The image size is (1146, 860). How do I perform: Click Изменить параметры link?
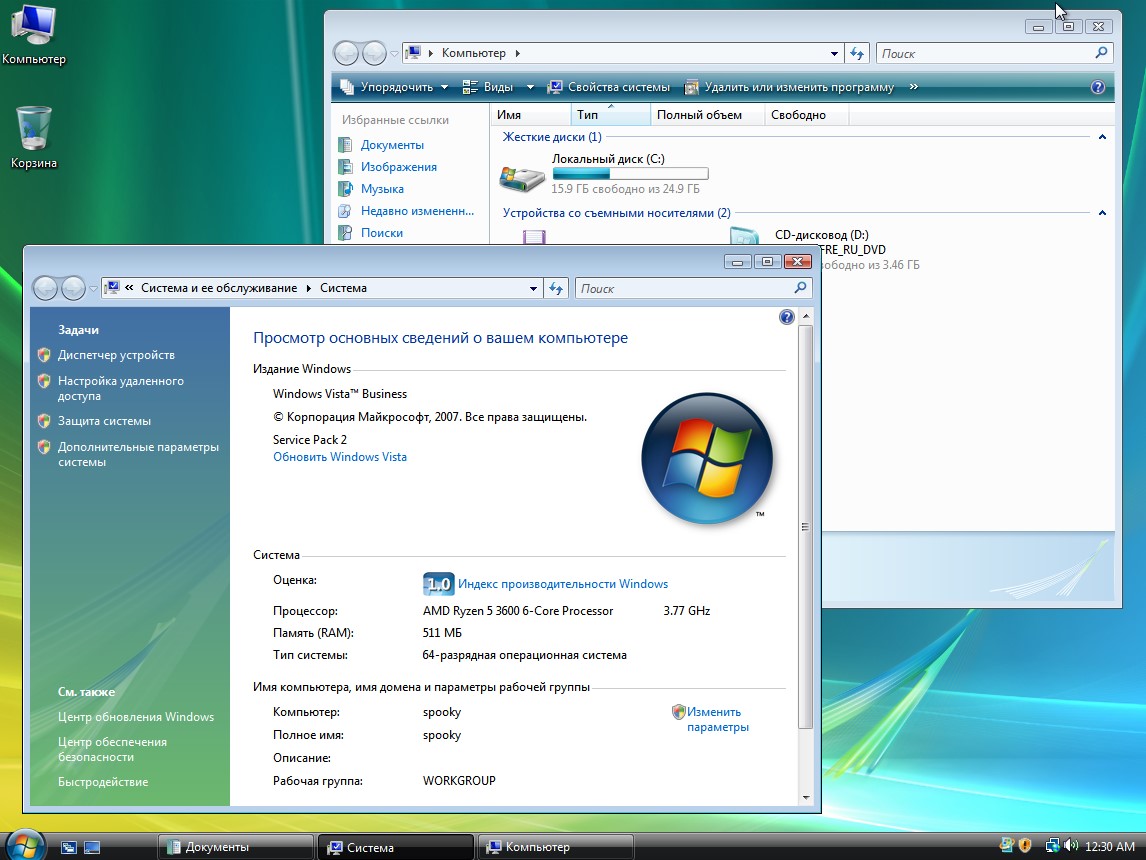[718, 719]
